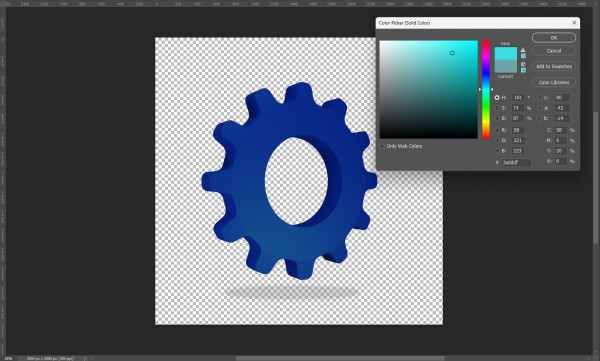Click the out-of-gamut warning triangle icon
Viewport: 600px width, 361px height.
pyautogui.click(x=523, y=50)
